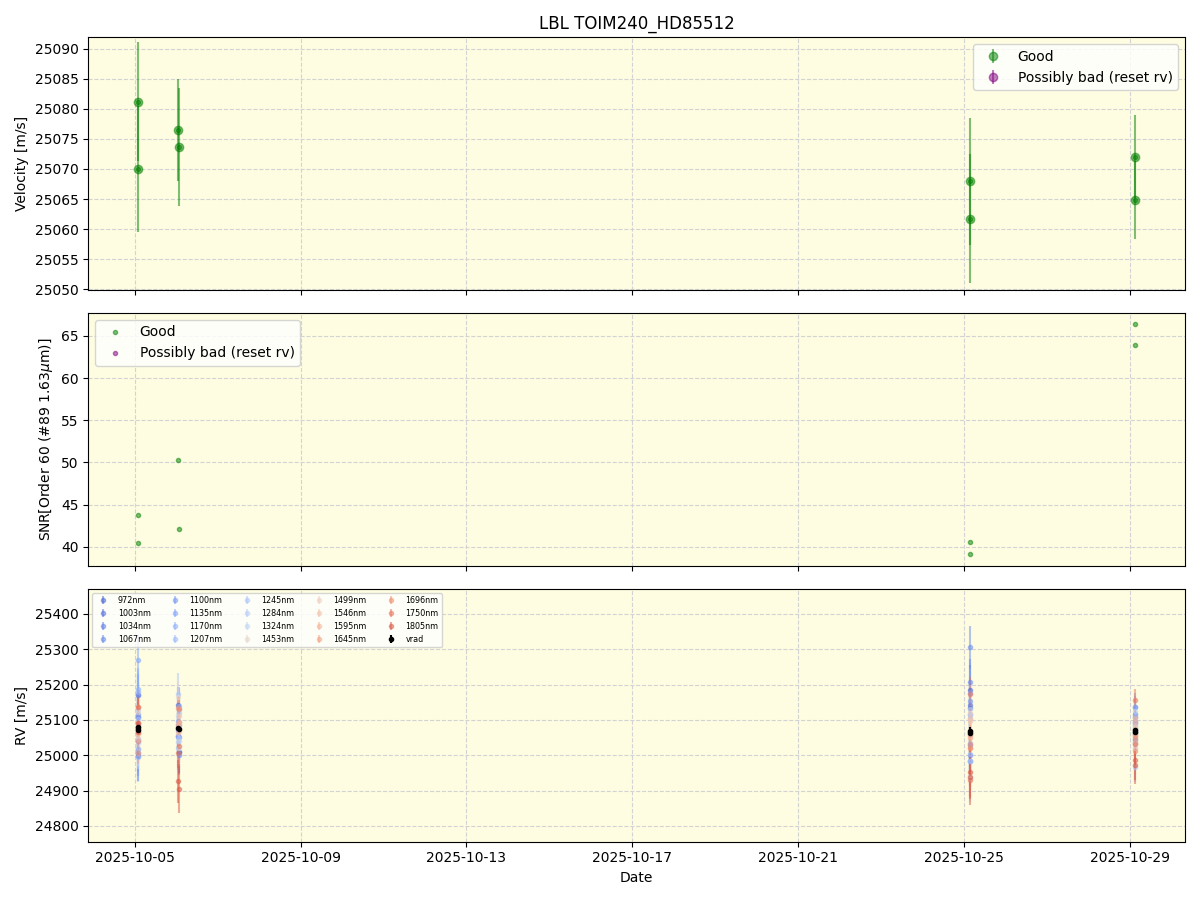Click the Velocity [m/s] axis label
Screen dimensions: 1200x900
coord(21,164)
